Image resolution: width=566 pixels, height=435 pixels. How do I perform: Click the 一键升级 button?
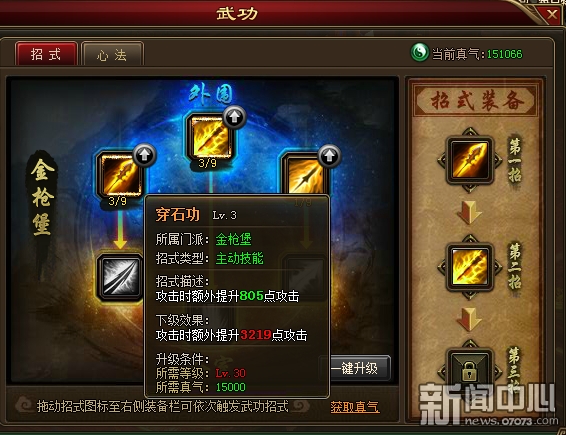[x=355, y=368]
